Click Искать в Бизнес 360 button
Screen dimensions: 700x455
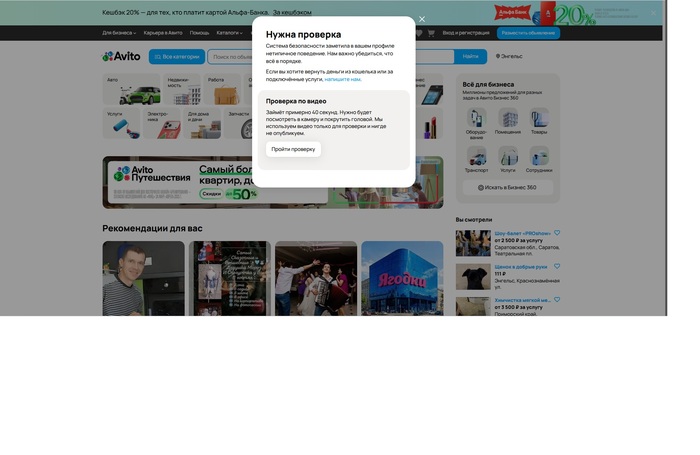(x=507, y=187)
